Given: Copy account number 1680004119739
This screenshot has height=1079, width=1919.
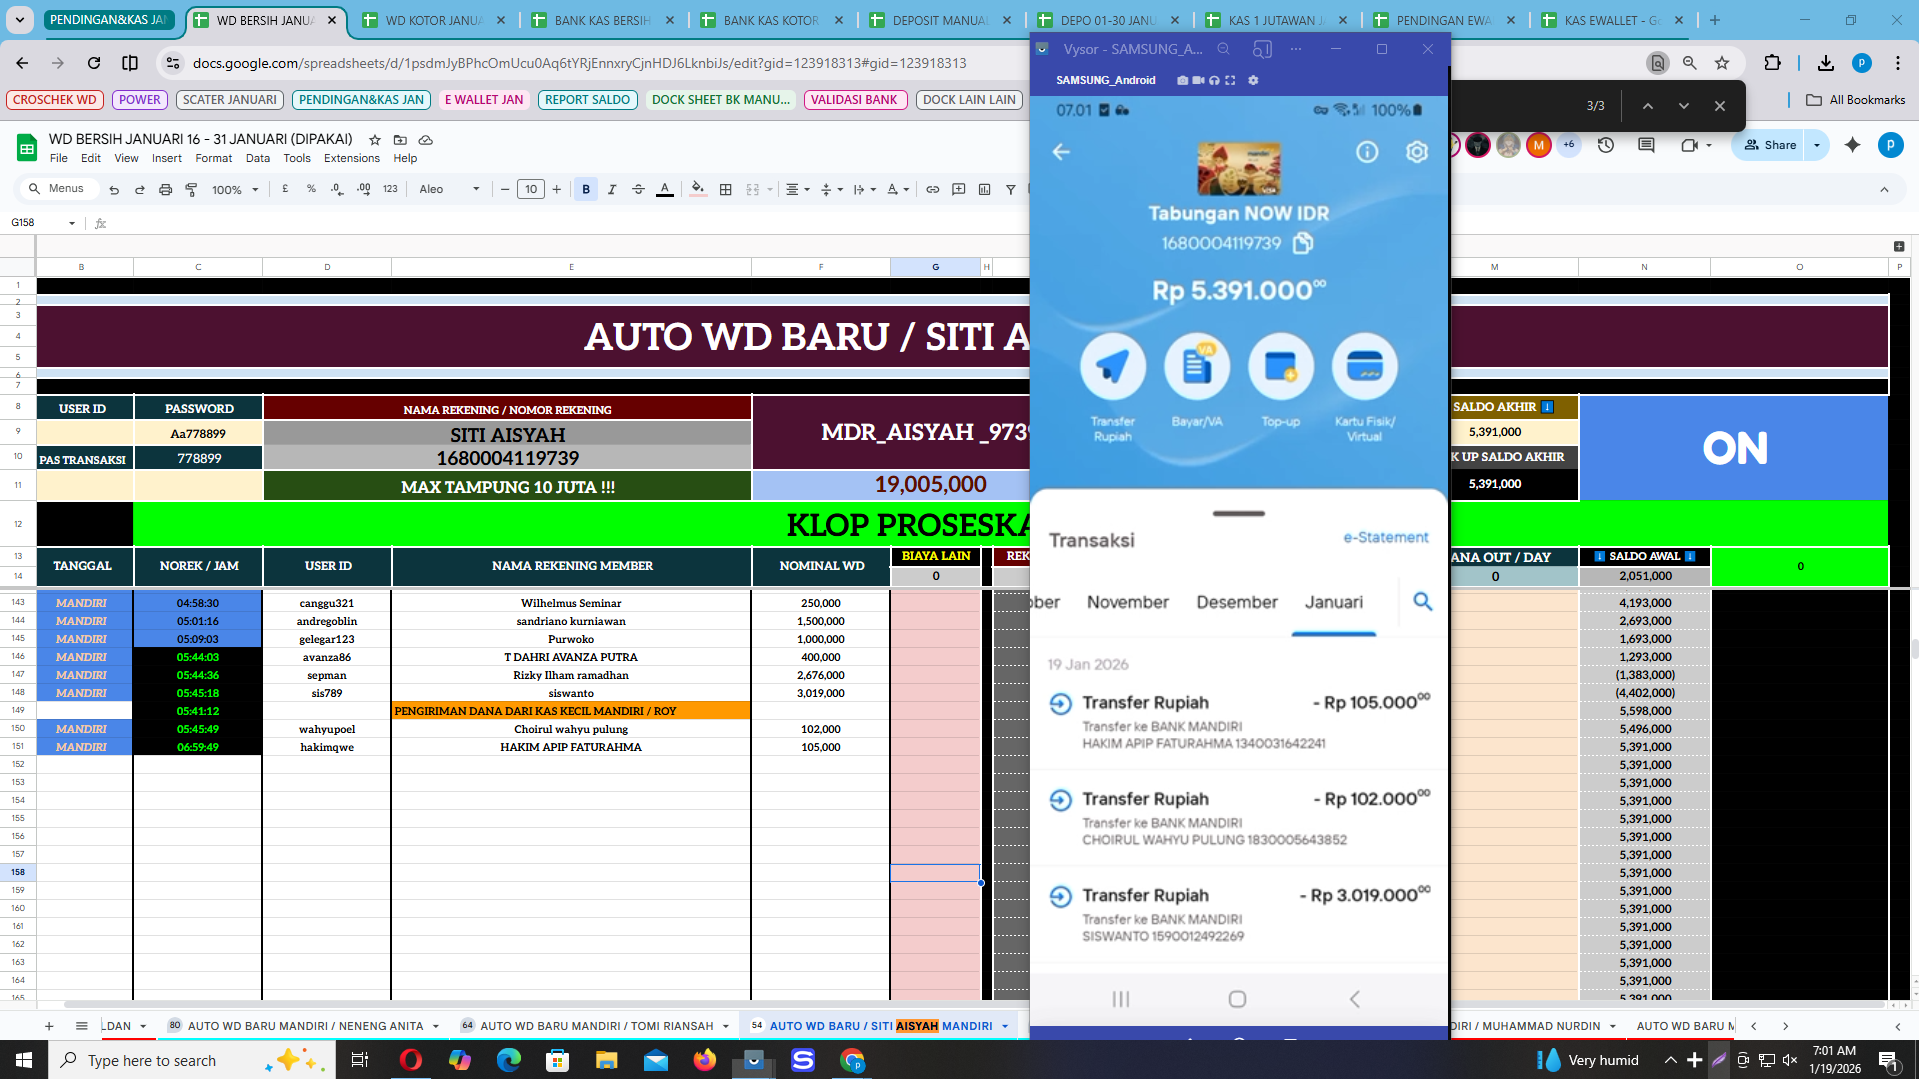Looking at the screenshot, I should click(1303, 243).
